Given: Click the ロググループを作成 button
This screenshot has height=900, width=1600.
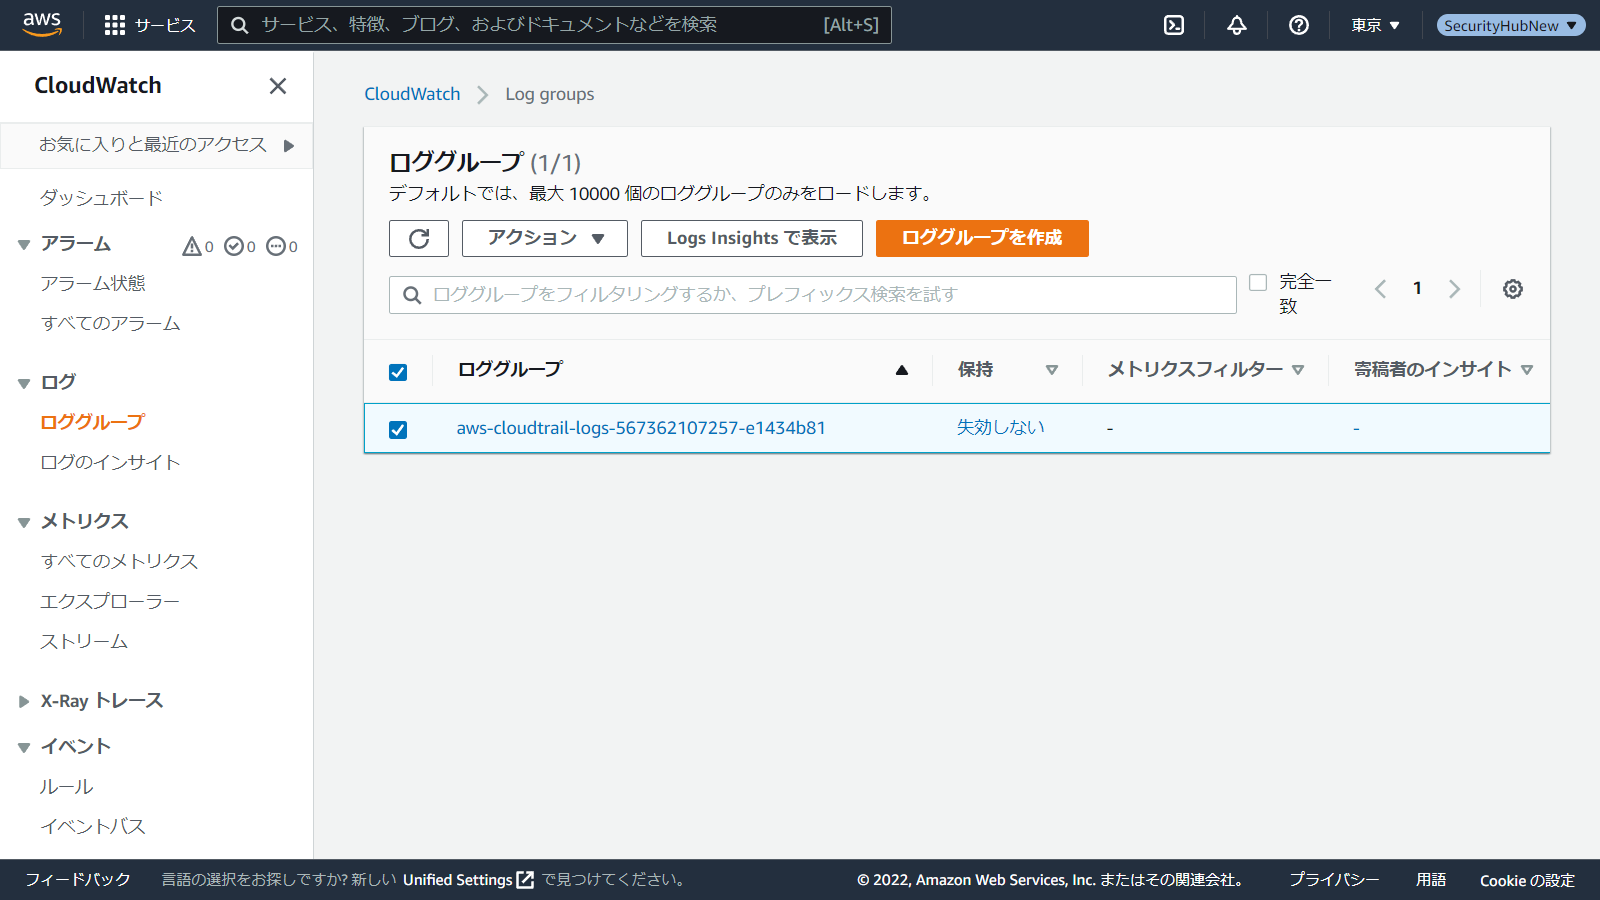Looking at the screenshot, I should click(x=982, y=238).
